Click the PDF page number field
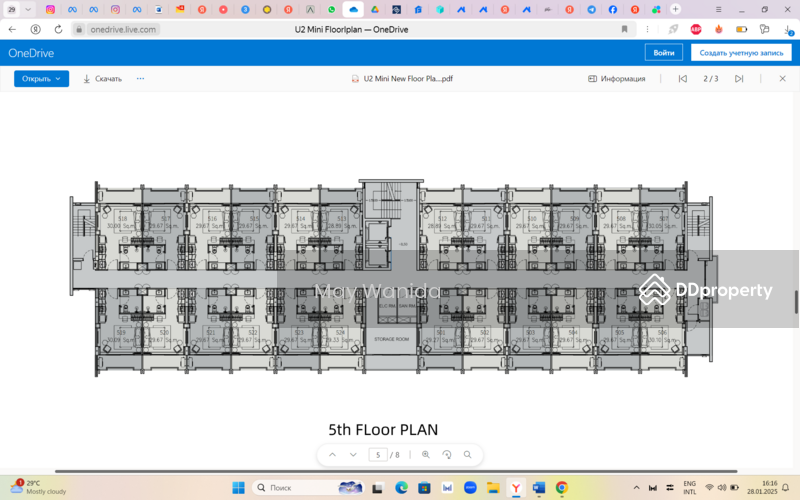 378,455
